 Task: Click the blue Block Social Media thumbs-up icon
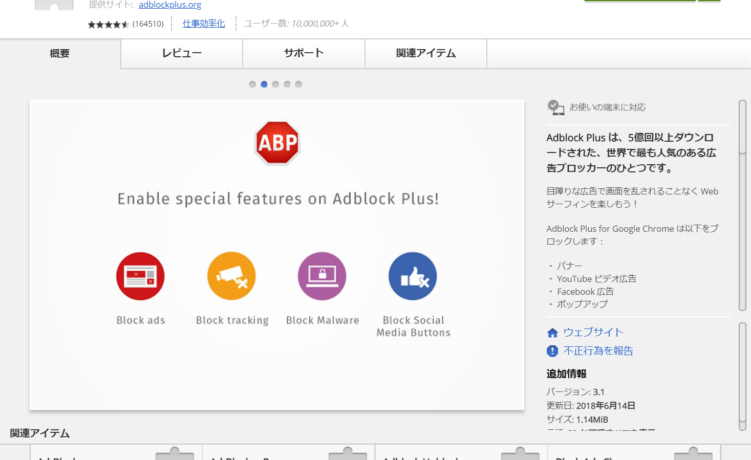coord(412,276)
